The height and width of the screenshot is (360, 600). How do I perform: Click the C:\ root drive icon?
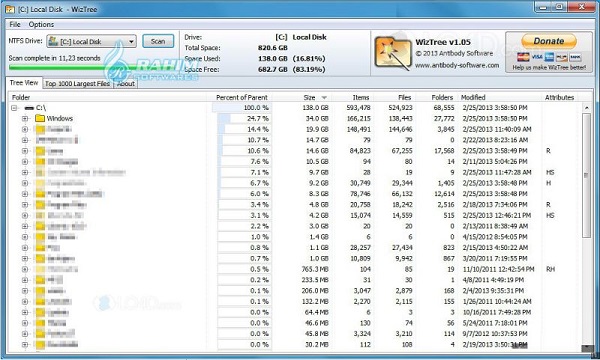pyautogui.click(x=29, y=108)
